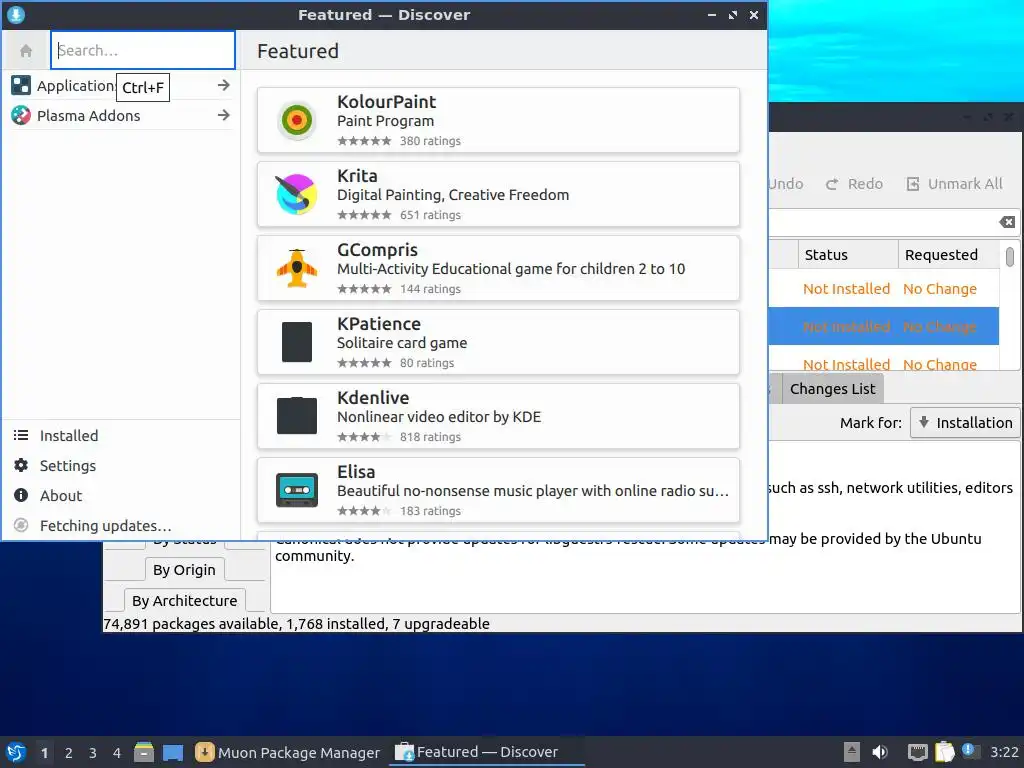Open the Installed section
The height and width of the screenshot is (768, 1024).
pyautogui.click(x=121, y=436)
